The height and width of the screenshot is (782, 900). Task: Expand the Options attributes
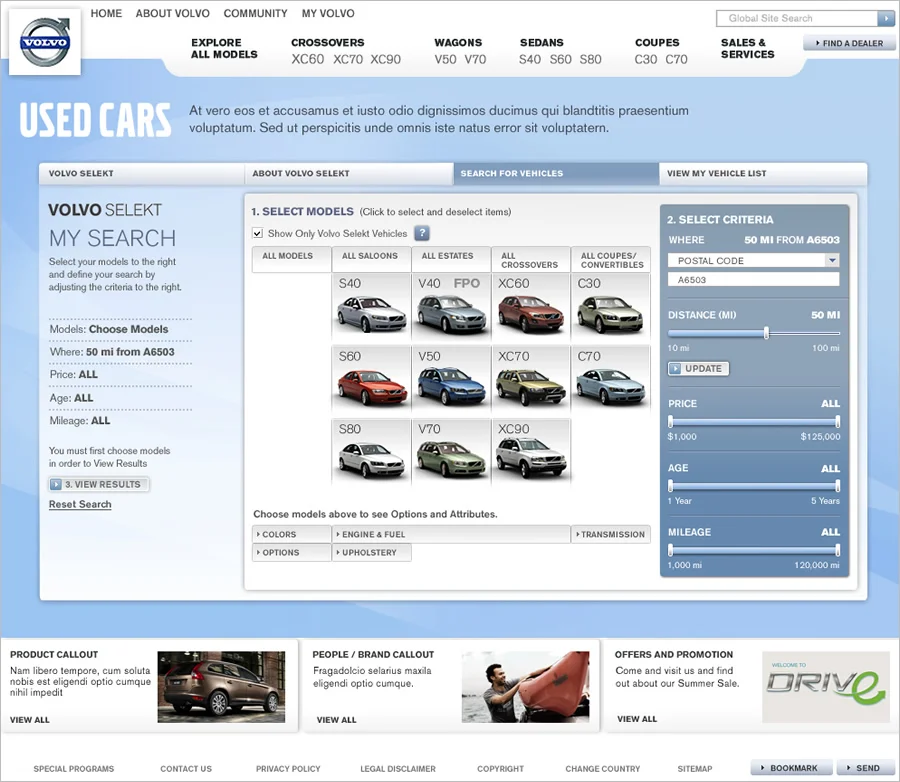tap(292, 552)
